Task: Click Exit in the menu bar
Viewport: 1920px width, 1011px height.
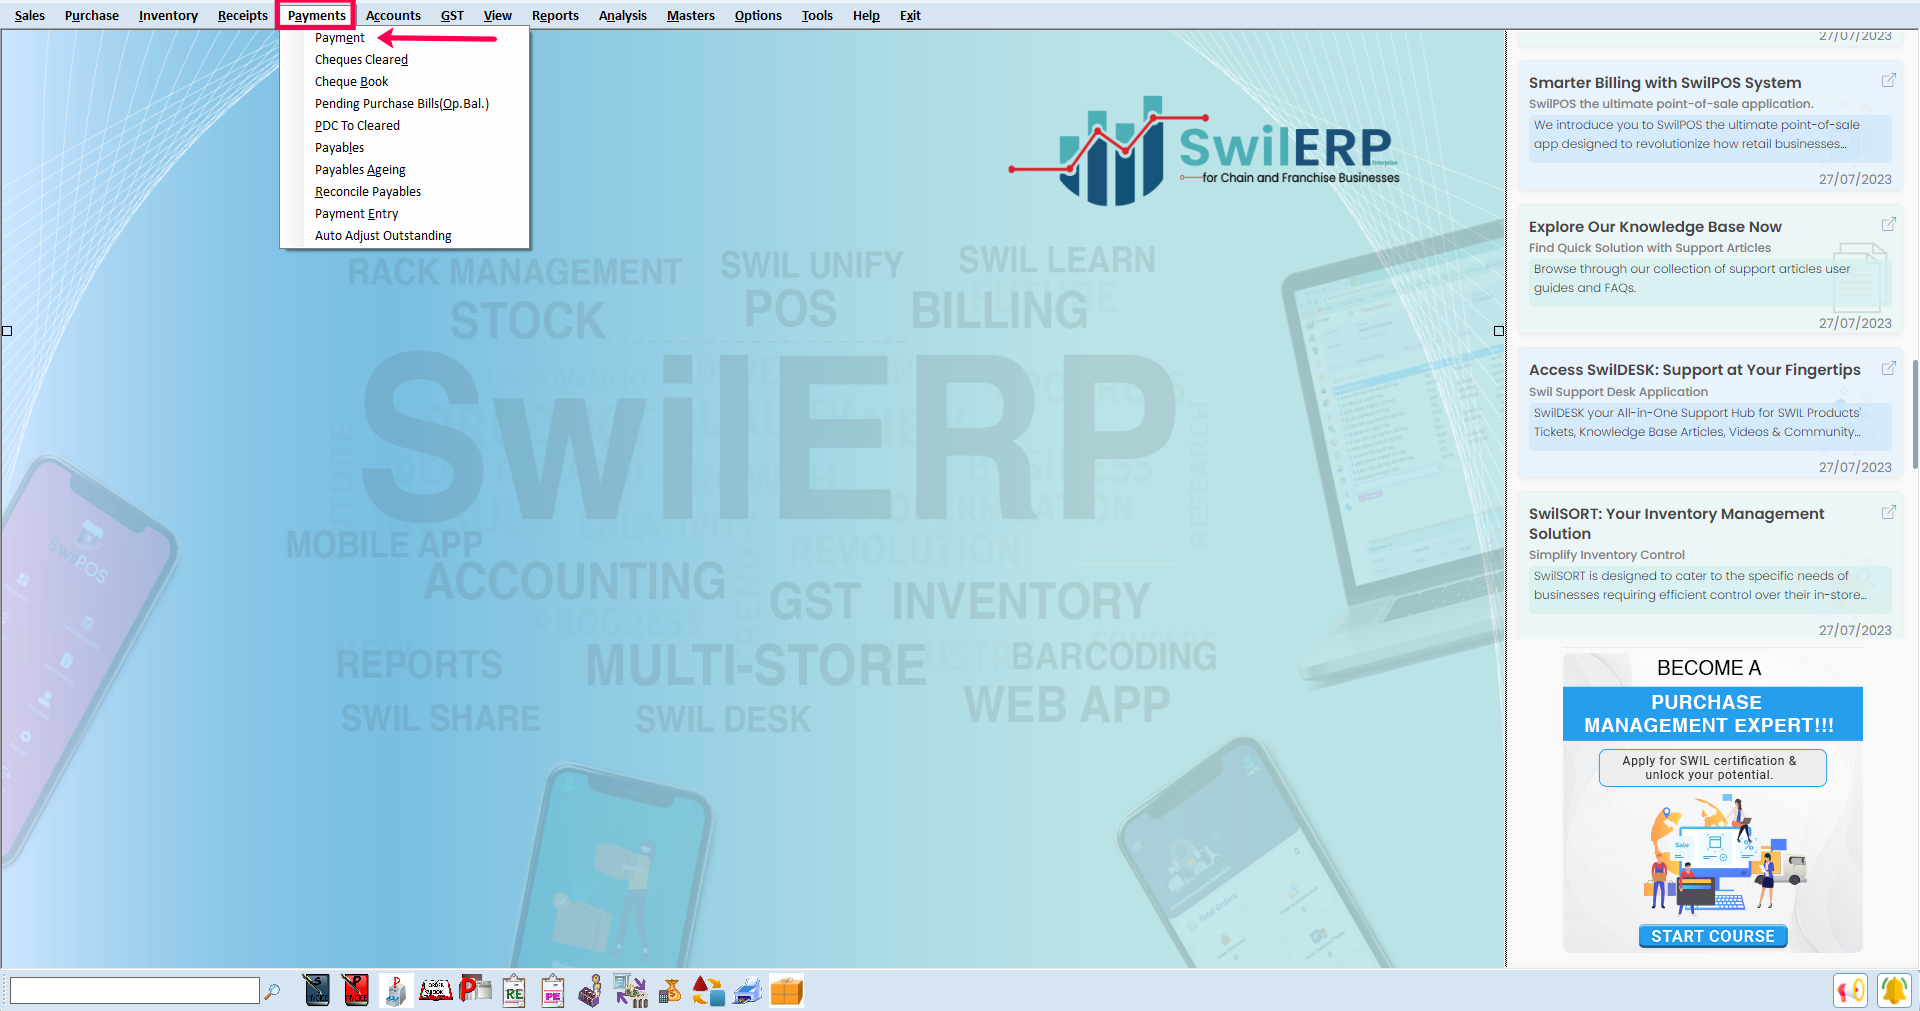Action: (x=910, y=15)
